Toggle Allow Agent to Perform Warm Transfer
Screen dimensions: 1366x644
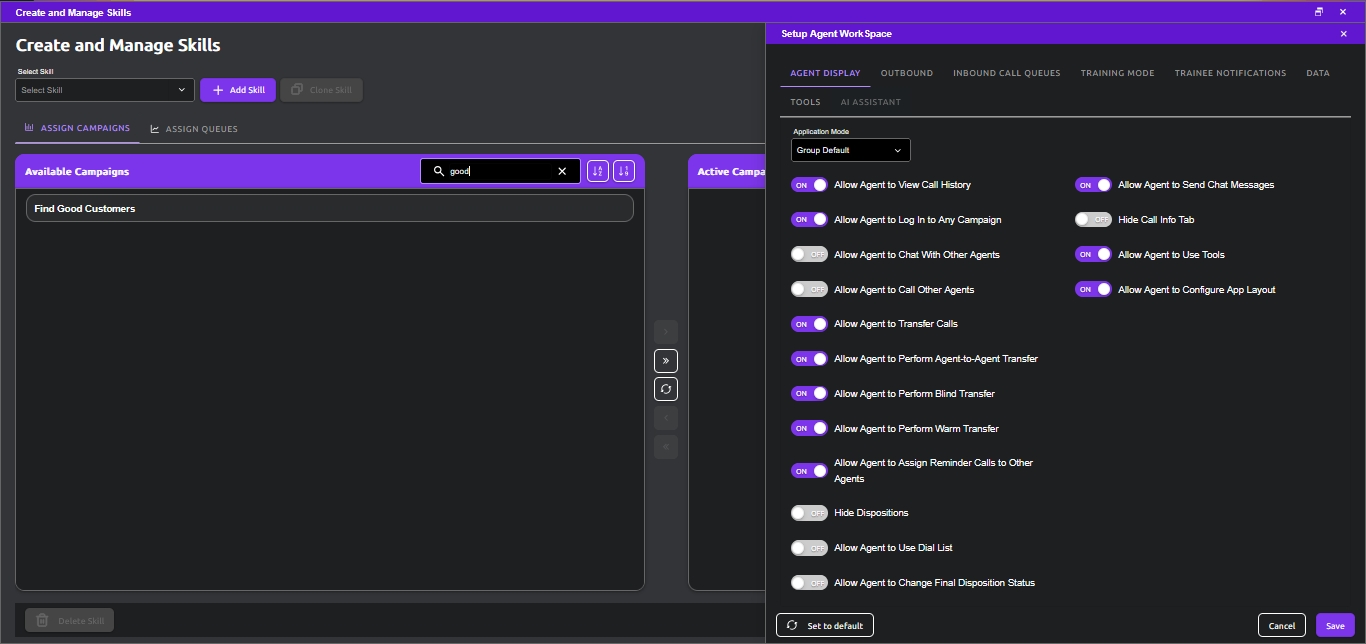point(809,428)
